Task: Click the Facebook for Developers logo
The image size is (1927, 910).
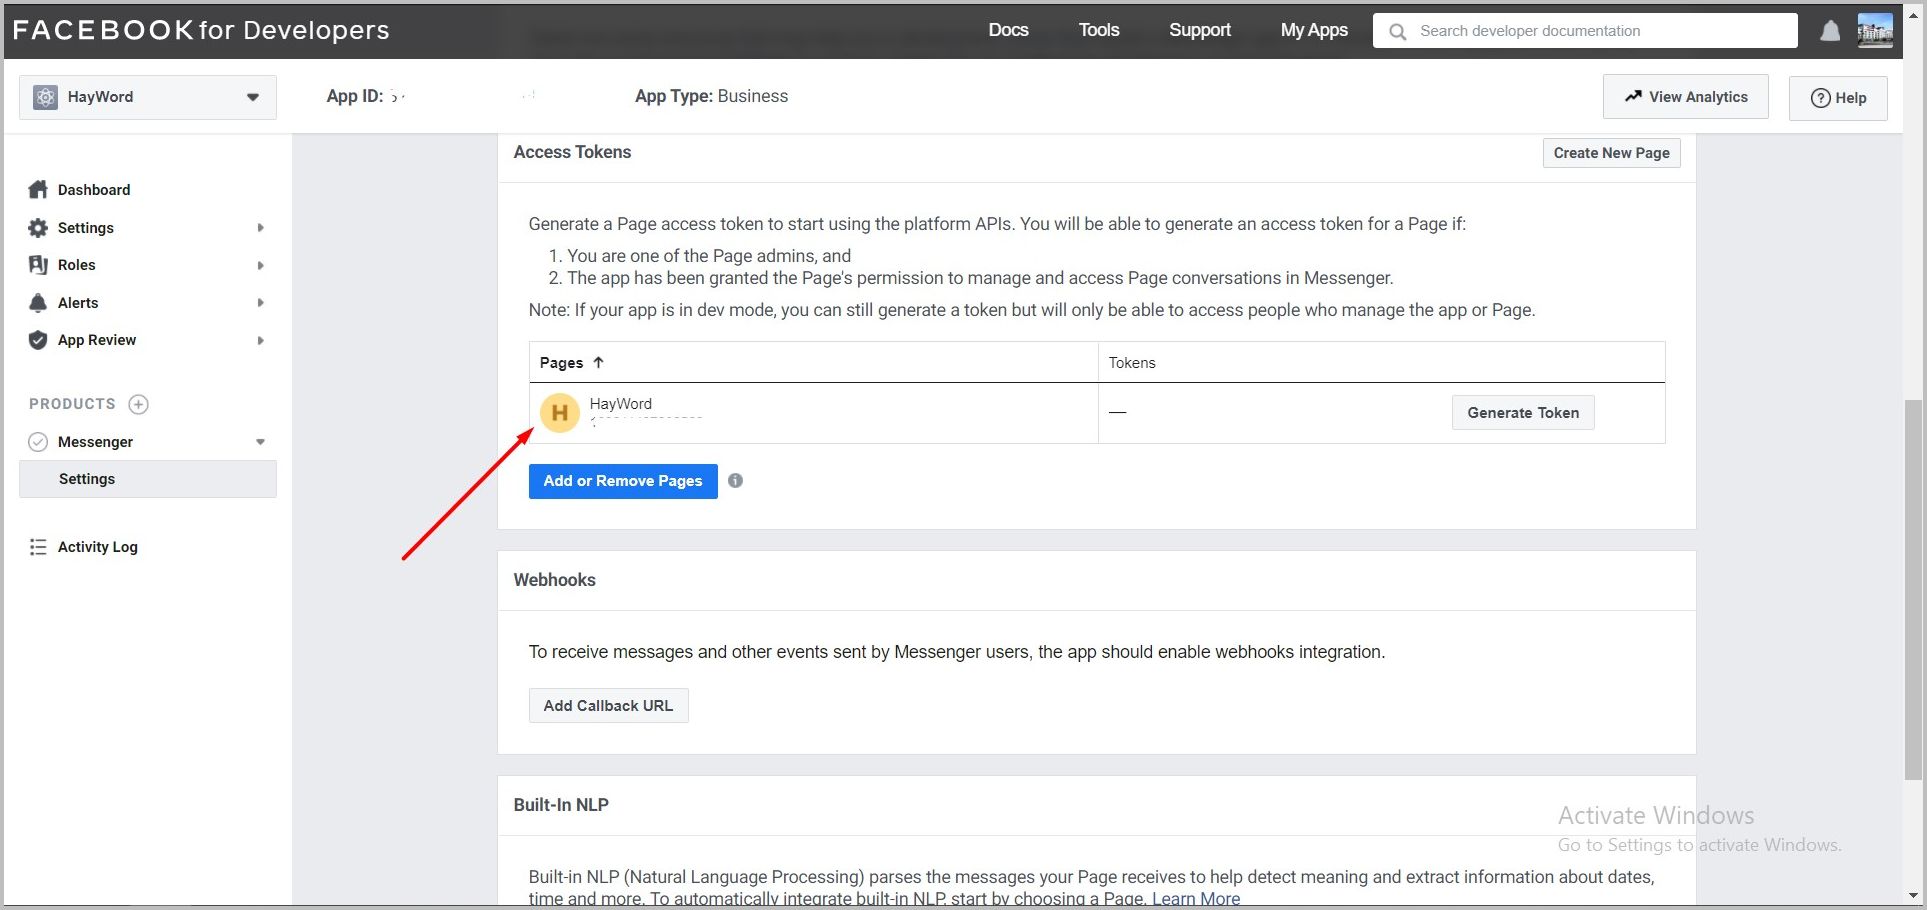Action: (x=201, y=30)
